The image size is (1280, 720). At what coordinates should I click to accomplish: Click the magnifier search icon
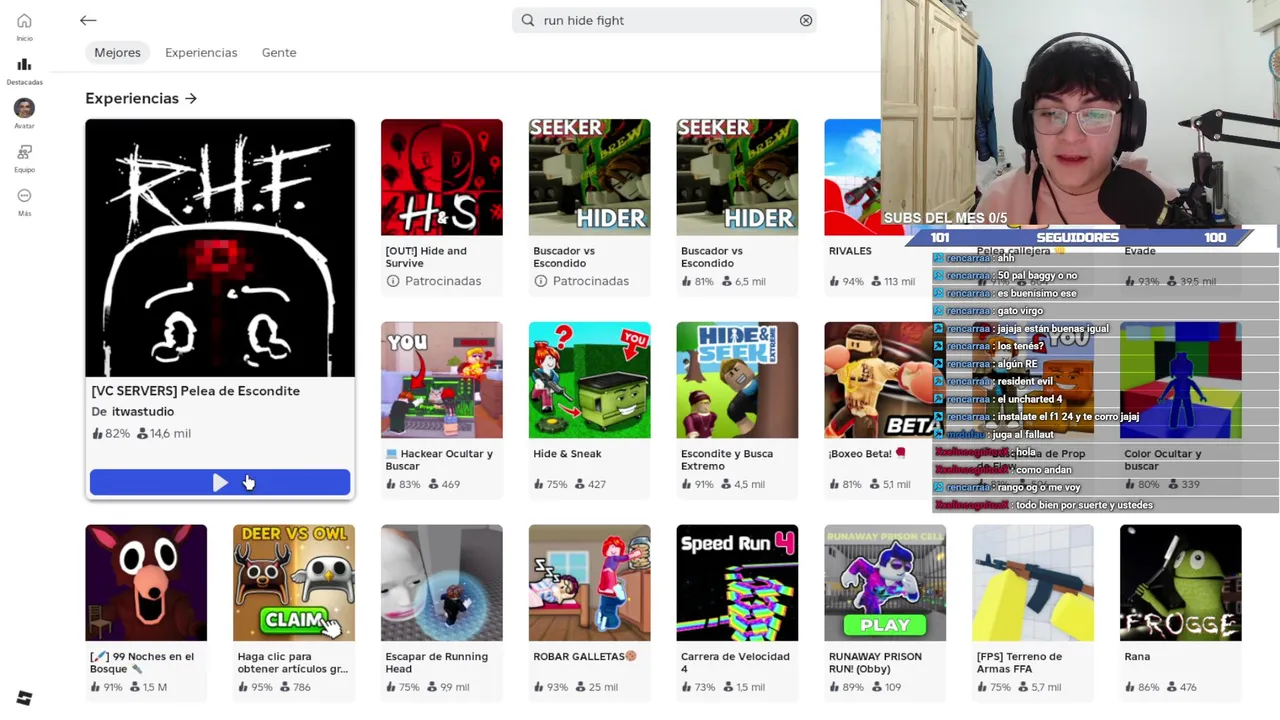tap(528, 20)
